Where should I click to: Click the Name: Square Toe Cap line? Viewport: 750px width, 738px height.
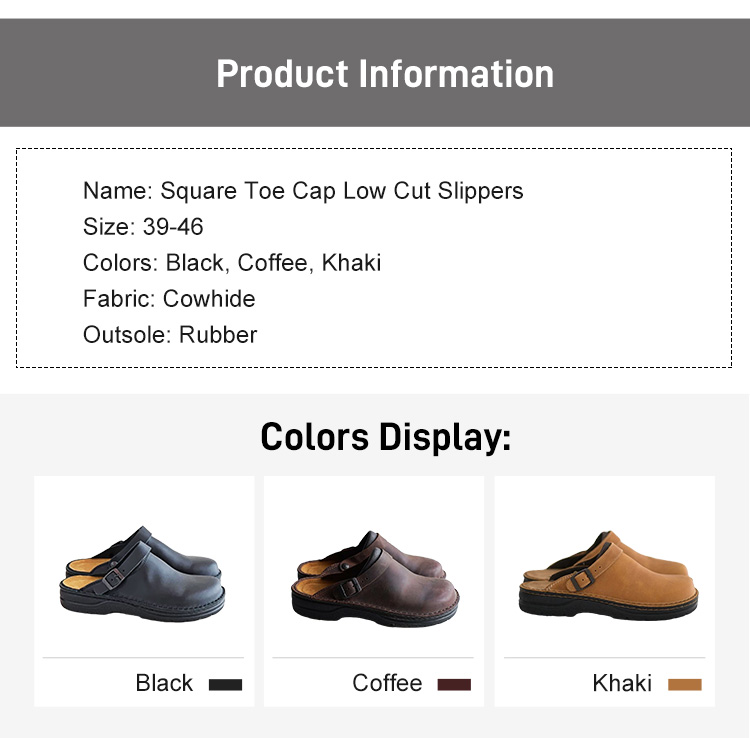point(303,190)
